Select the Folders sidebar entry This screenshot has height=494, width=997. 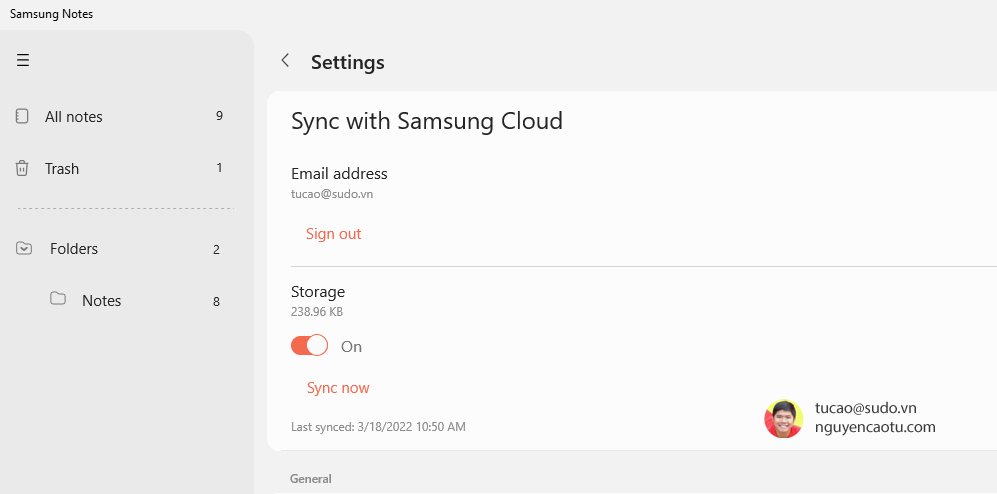click(x=74, y=249)
